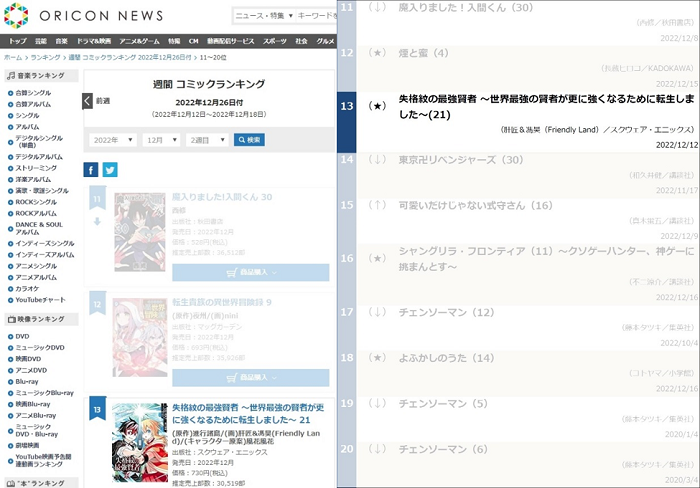This screenshot has width=700, height=488.
Task: Open ストリーミング ranking in sidebar
Action: pyautogui.click(x=36, y=168)
